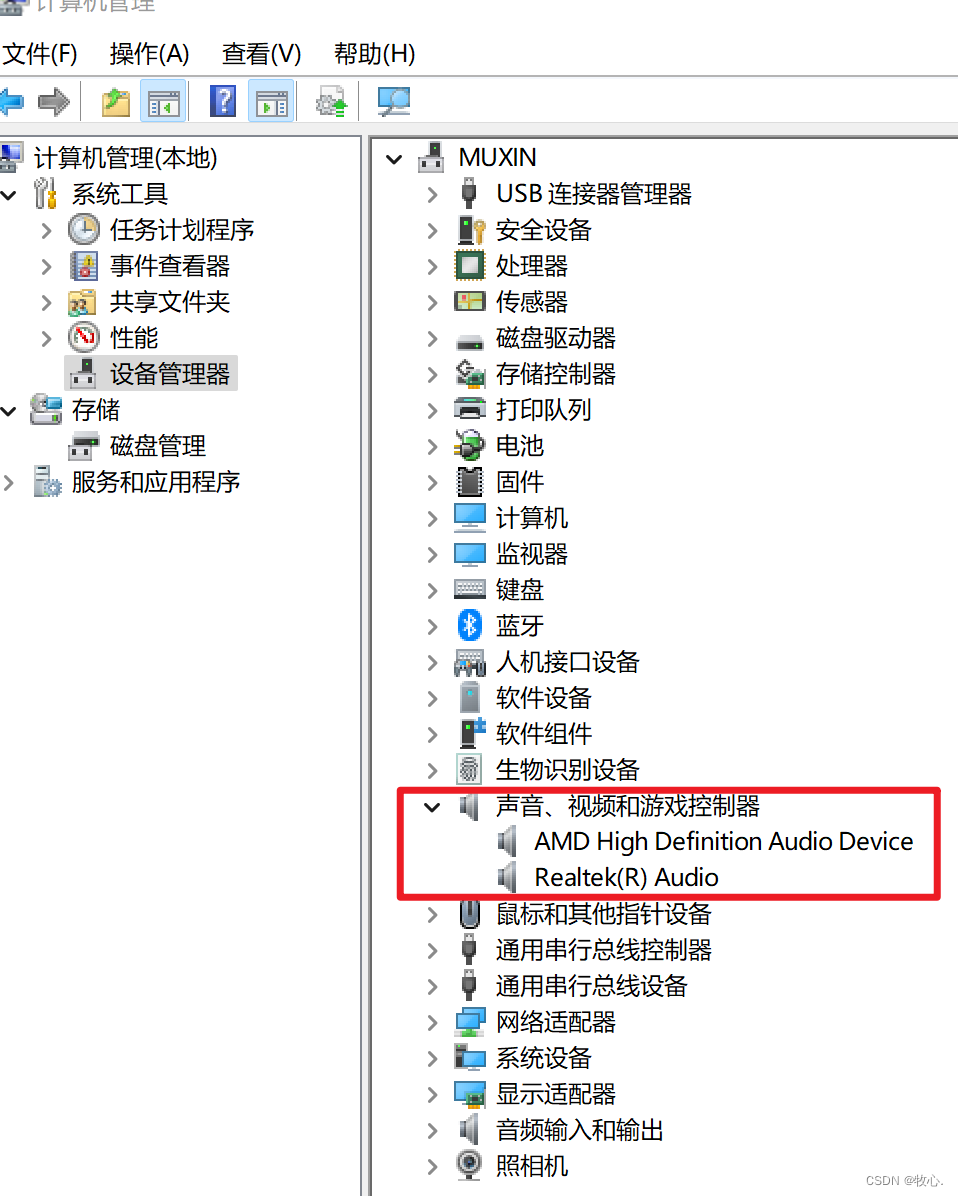Toggle the Show/Hide Console Tree icon
This screenshot has width=958, height=1196.
(x=163, y=101)
